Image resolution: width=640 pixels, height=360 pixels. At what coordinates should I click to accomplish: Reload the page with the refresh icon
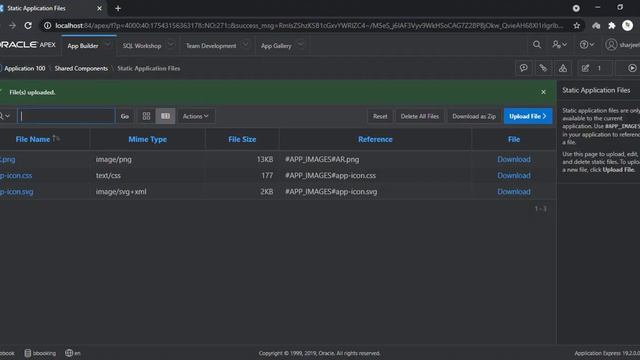click(x=28, y=26)
